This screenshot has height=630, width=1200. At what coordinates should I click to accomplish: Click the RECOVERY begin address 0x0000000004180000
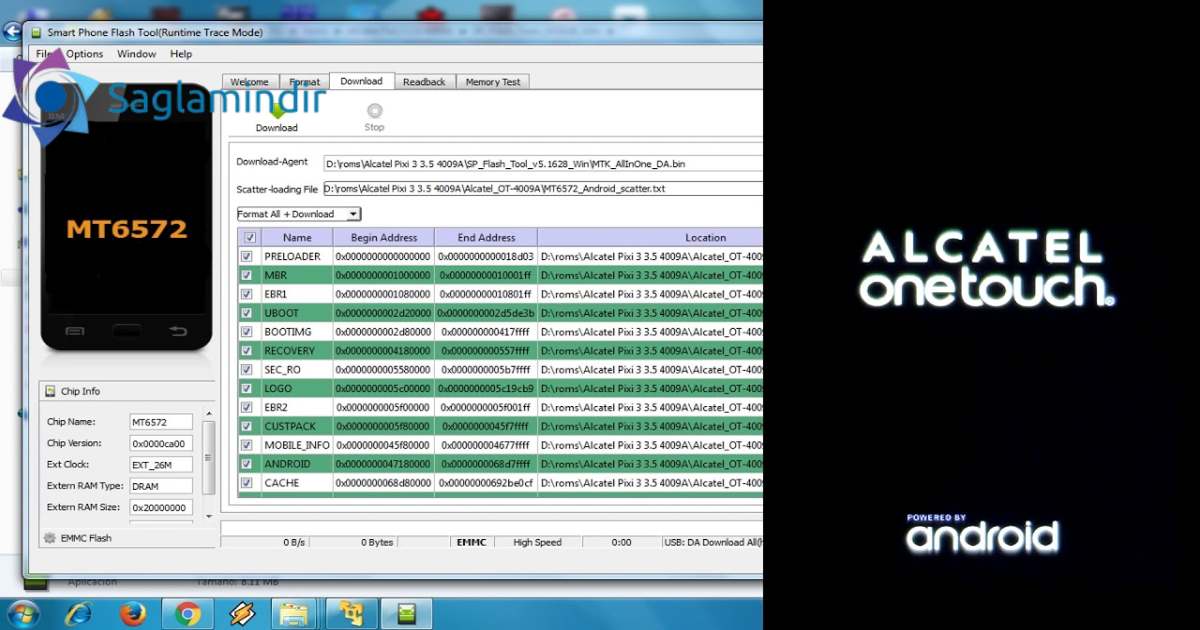(x=384, y=351)
